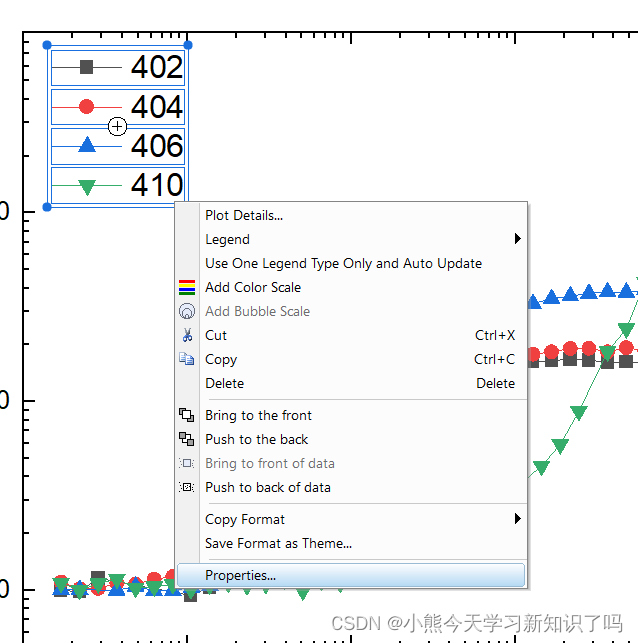Click the 404 legend entry text

coord(157,107)
